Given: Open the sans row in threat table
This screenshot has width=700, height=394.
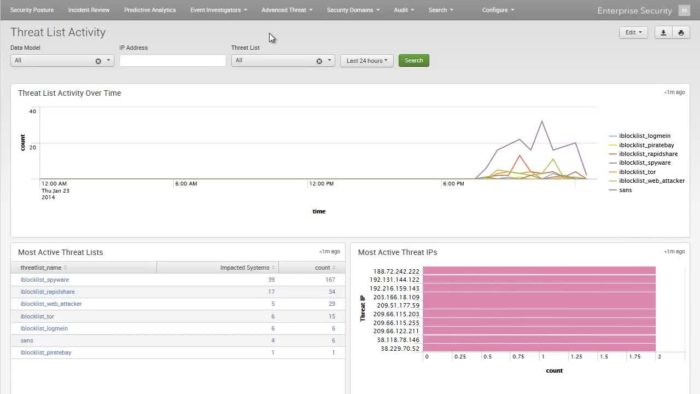Looking at the screenshot, I should (178, 340).
